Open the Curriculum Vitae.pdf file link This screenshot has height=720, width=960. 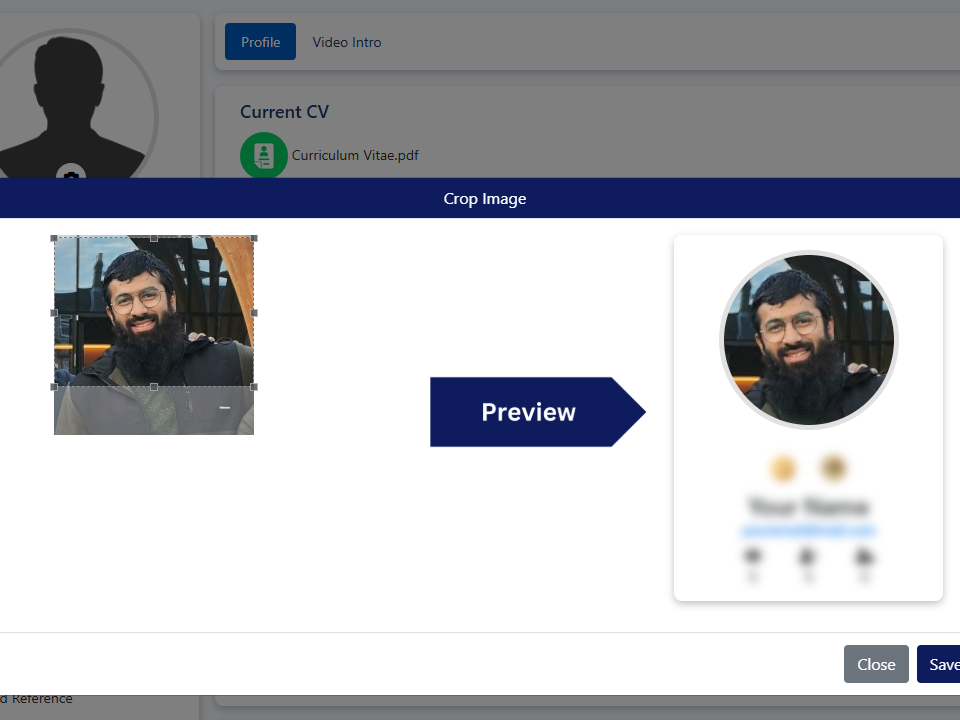pos(355,156)
